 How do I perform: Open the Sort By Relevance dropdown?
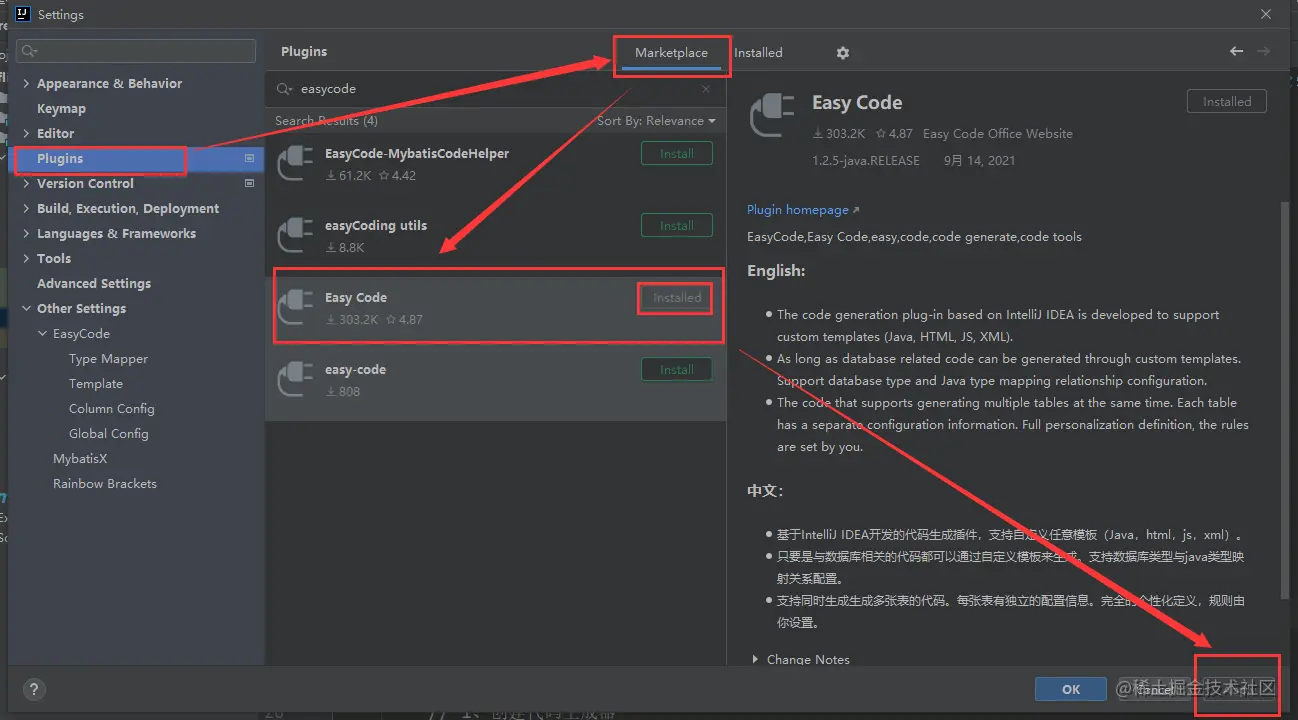coord(656,121)
